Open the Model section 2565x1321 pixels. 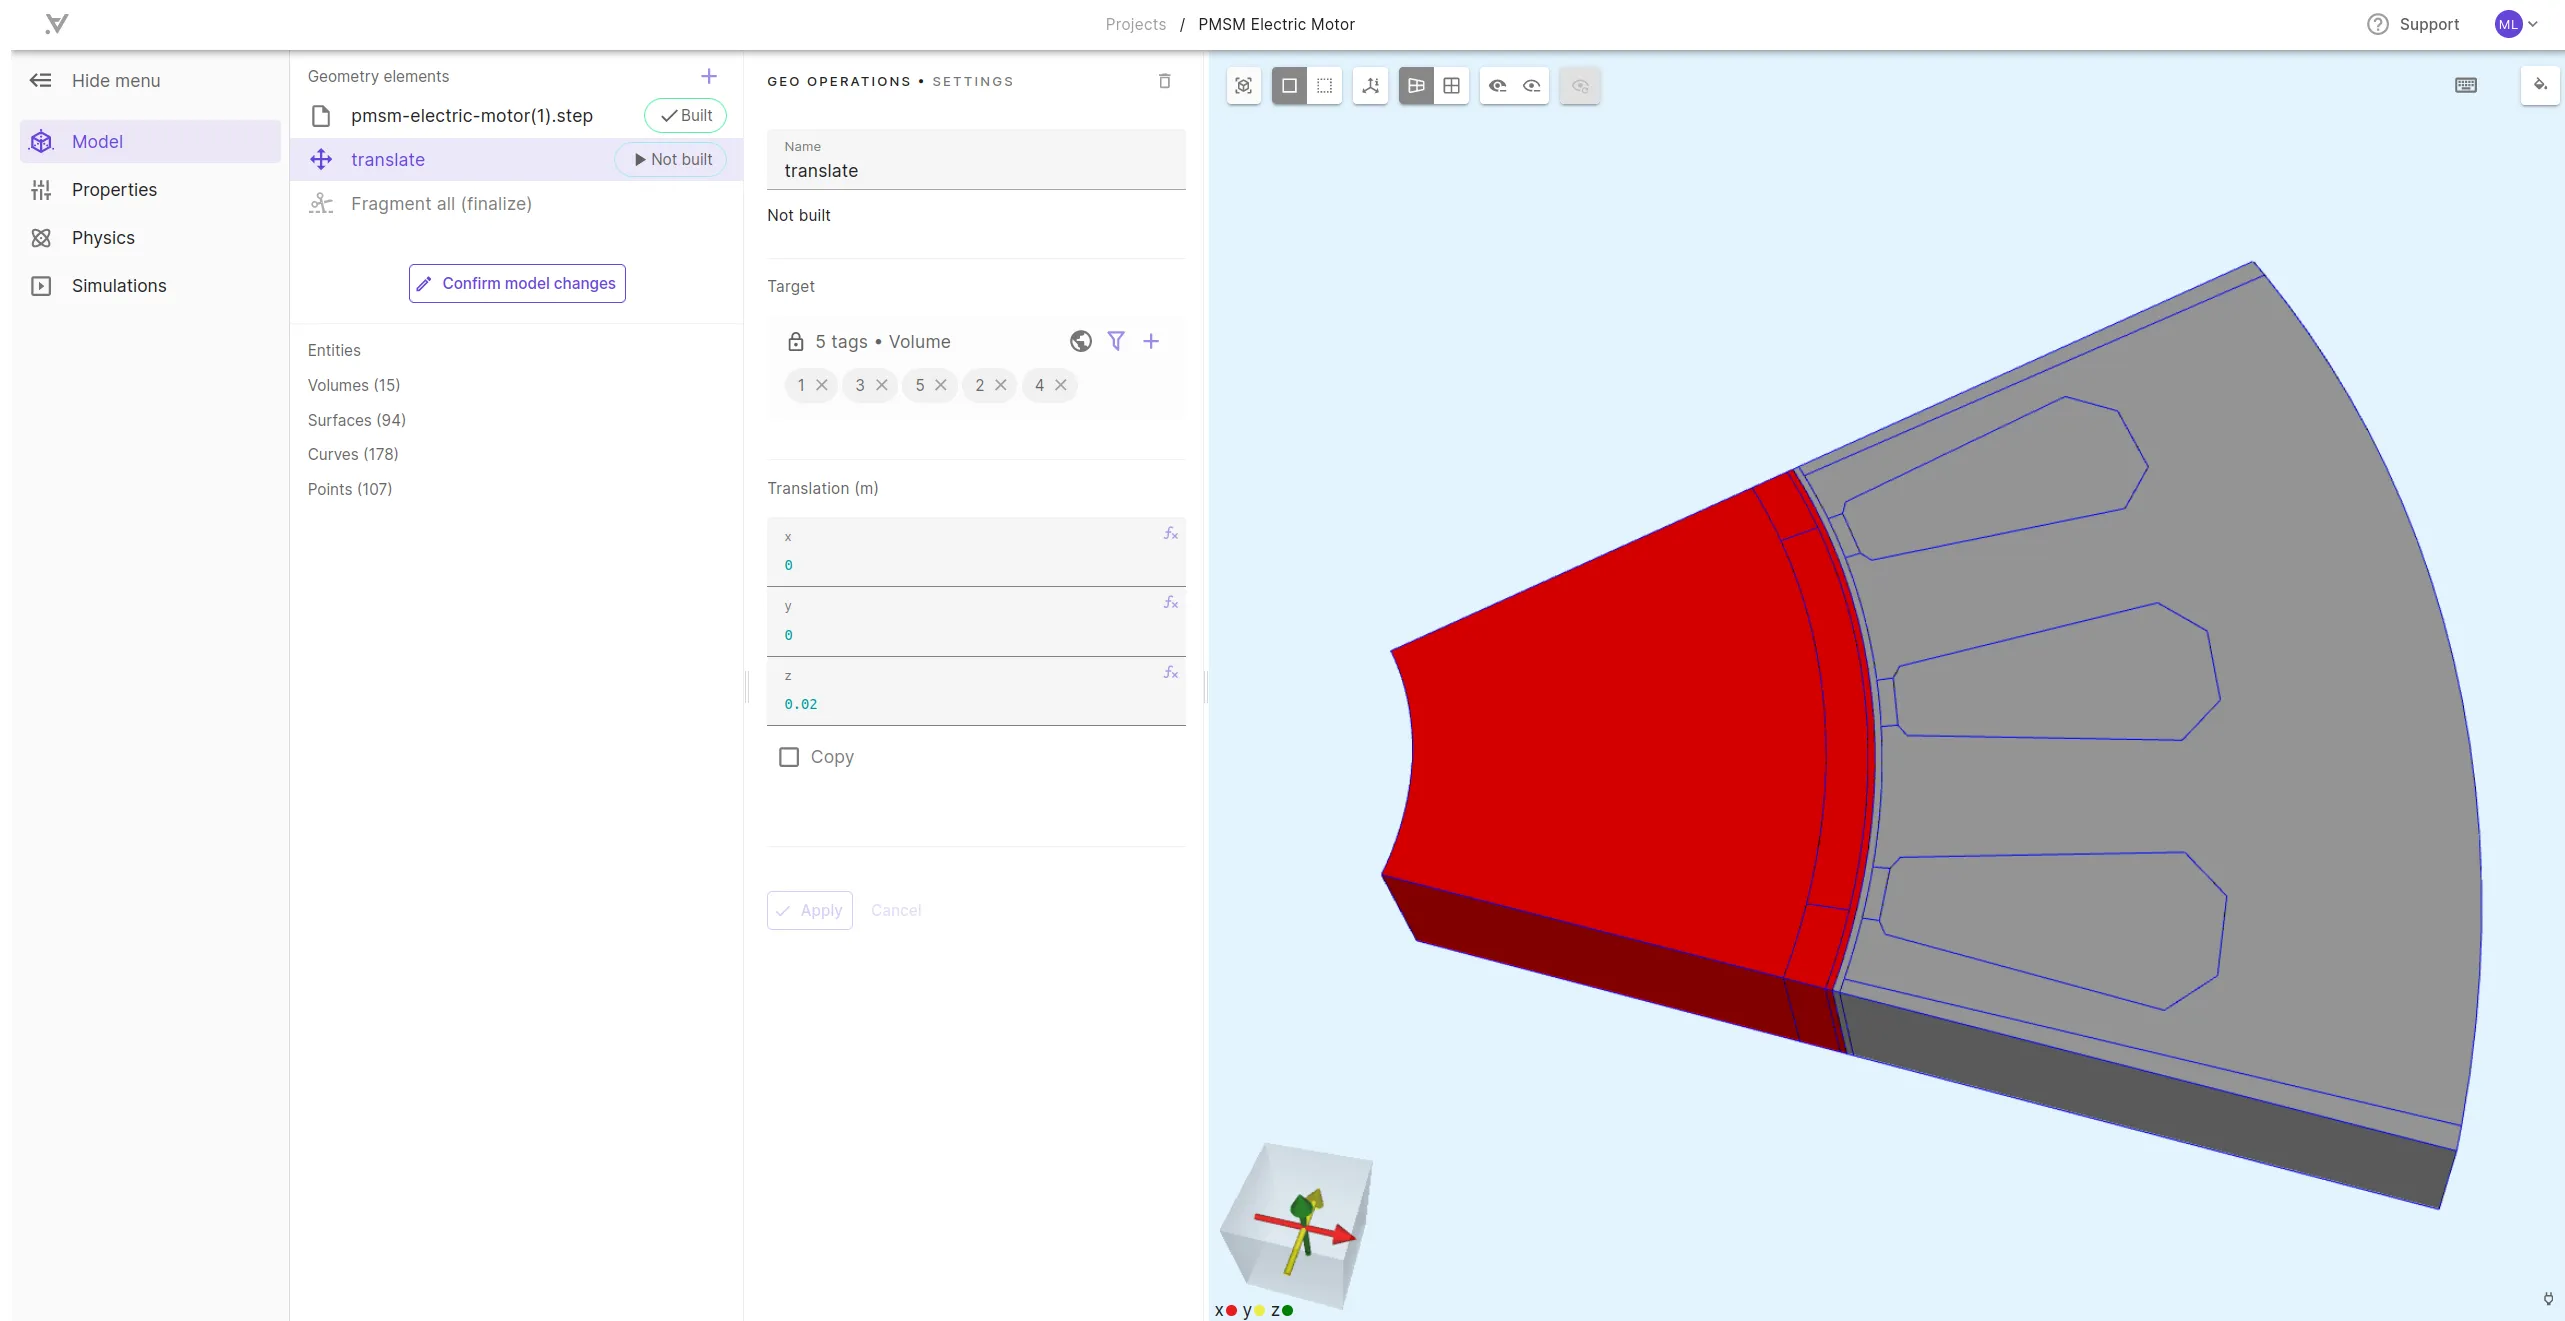coord(150,142)
